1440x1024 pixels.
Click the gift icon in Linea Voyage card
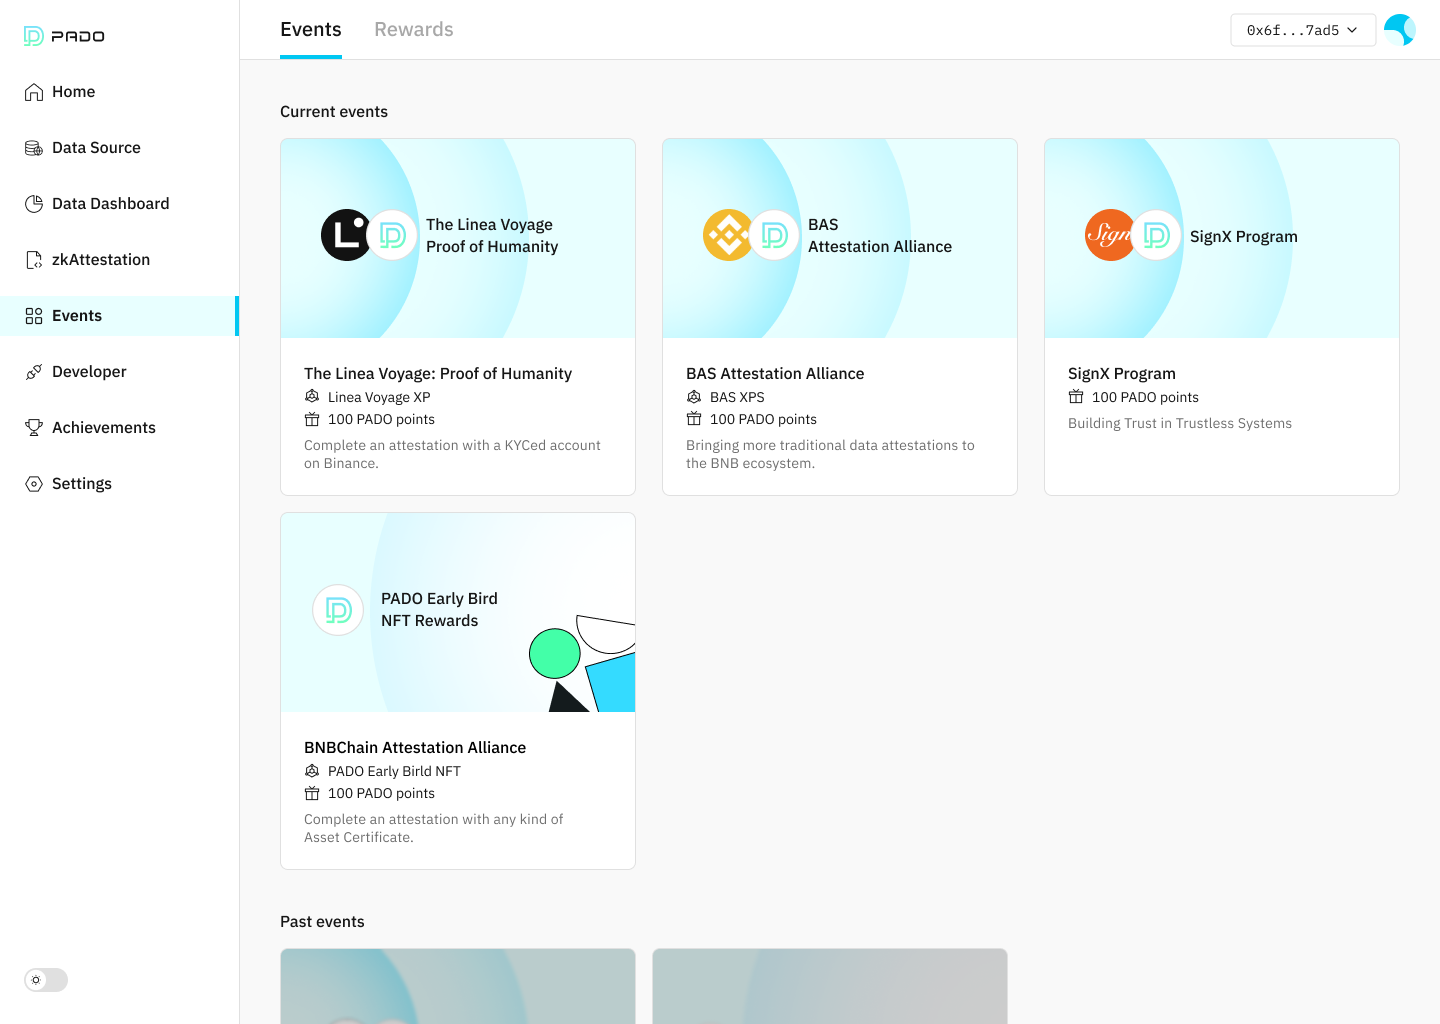[312, 419]
